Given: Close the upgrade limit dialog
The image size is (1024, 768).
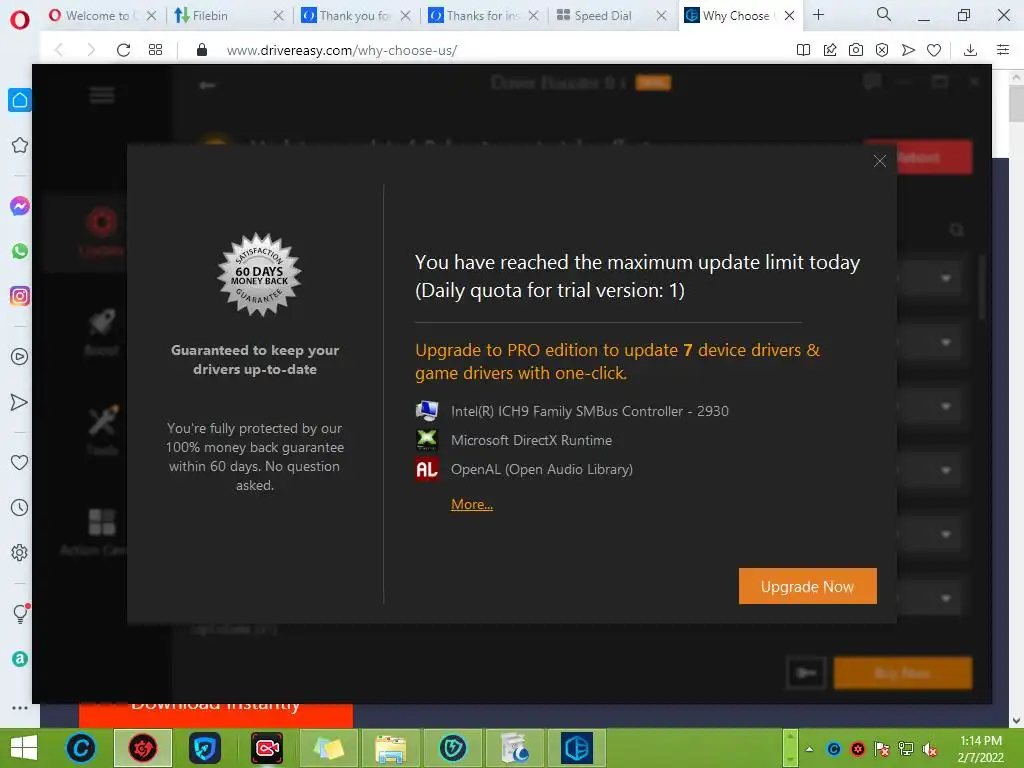Looking at the screenshot, I should (880, 161).
